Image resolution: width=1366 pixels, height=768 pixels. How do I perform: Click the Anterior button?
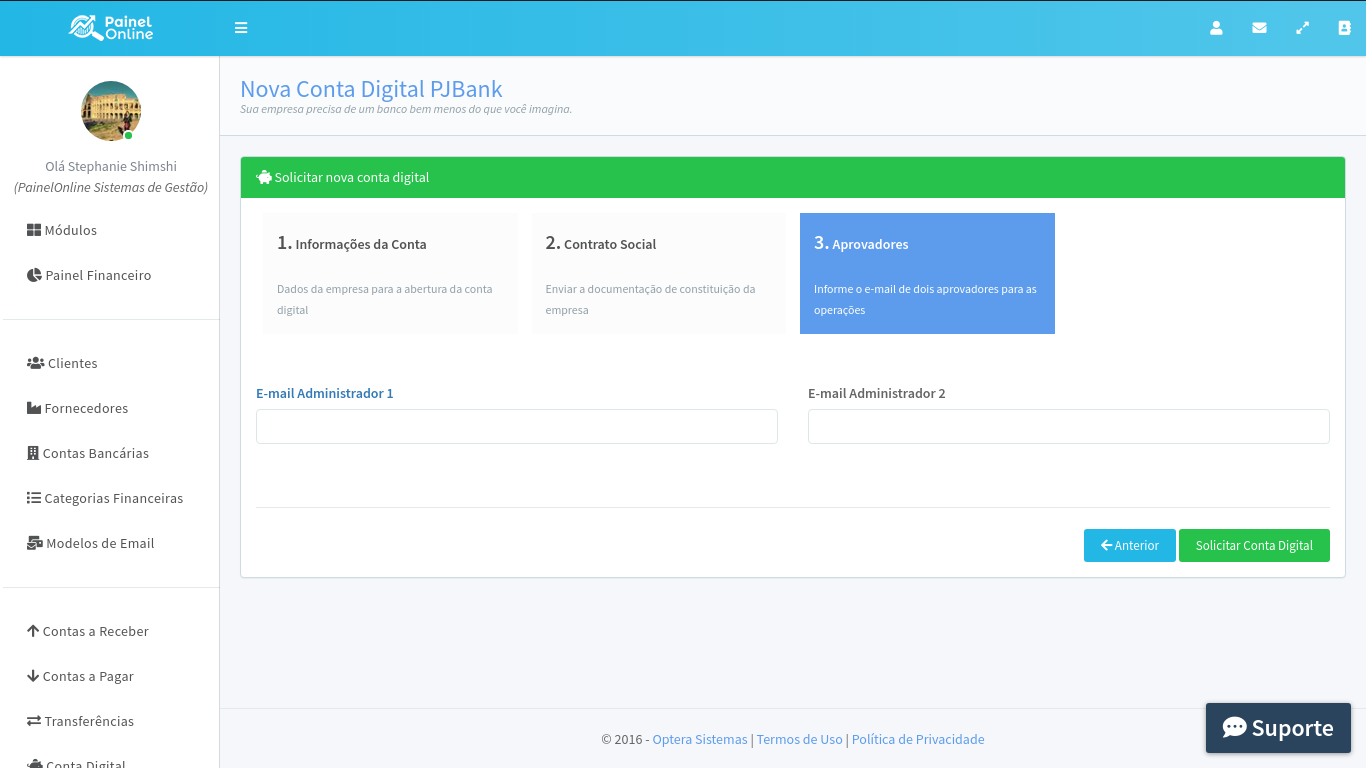(1130, 545)
